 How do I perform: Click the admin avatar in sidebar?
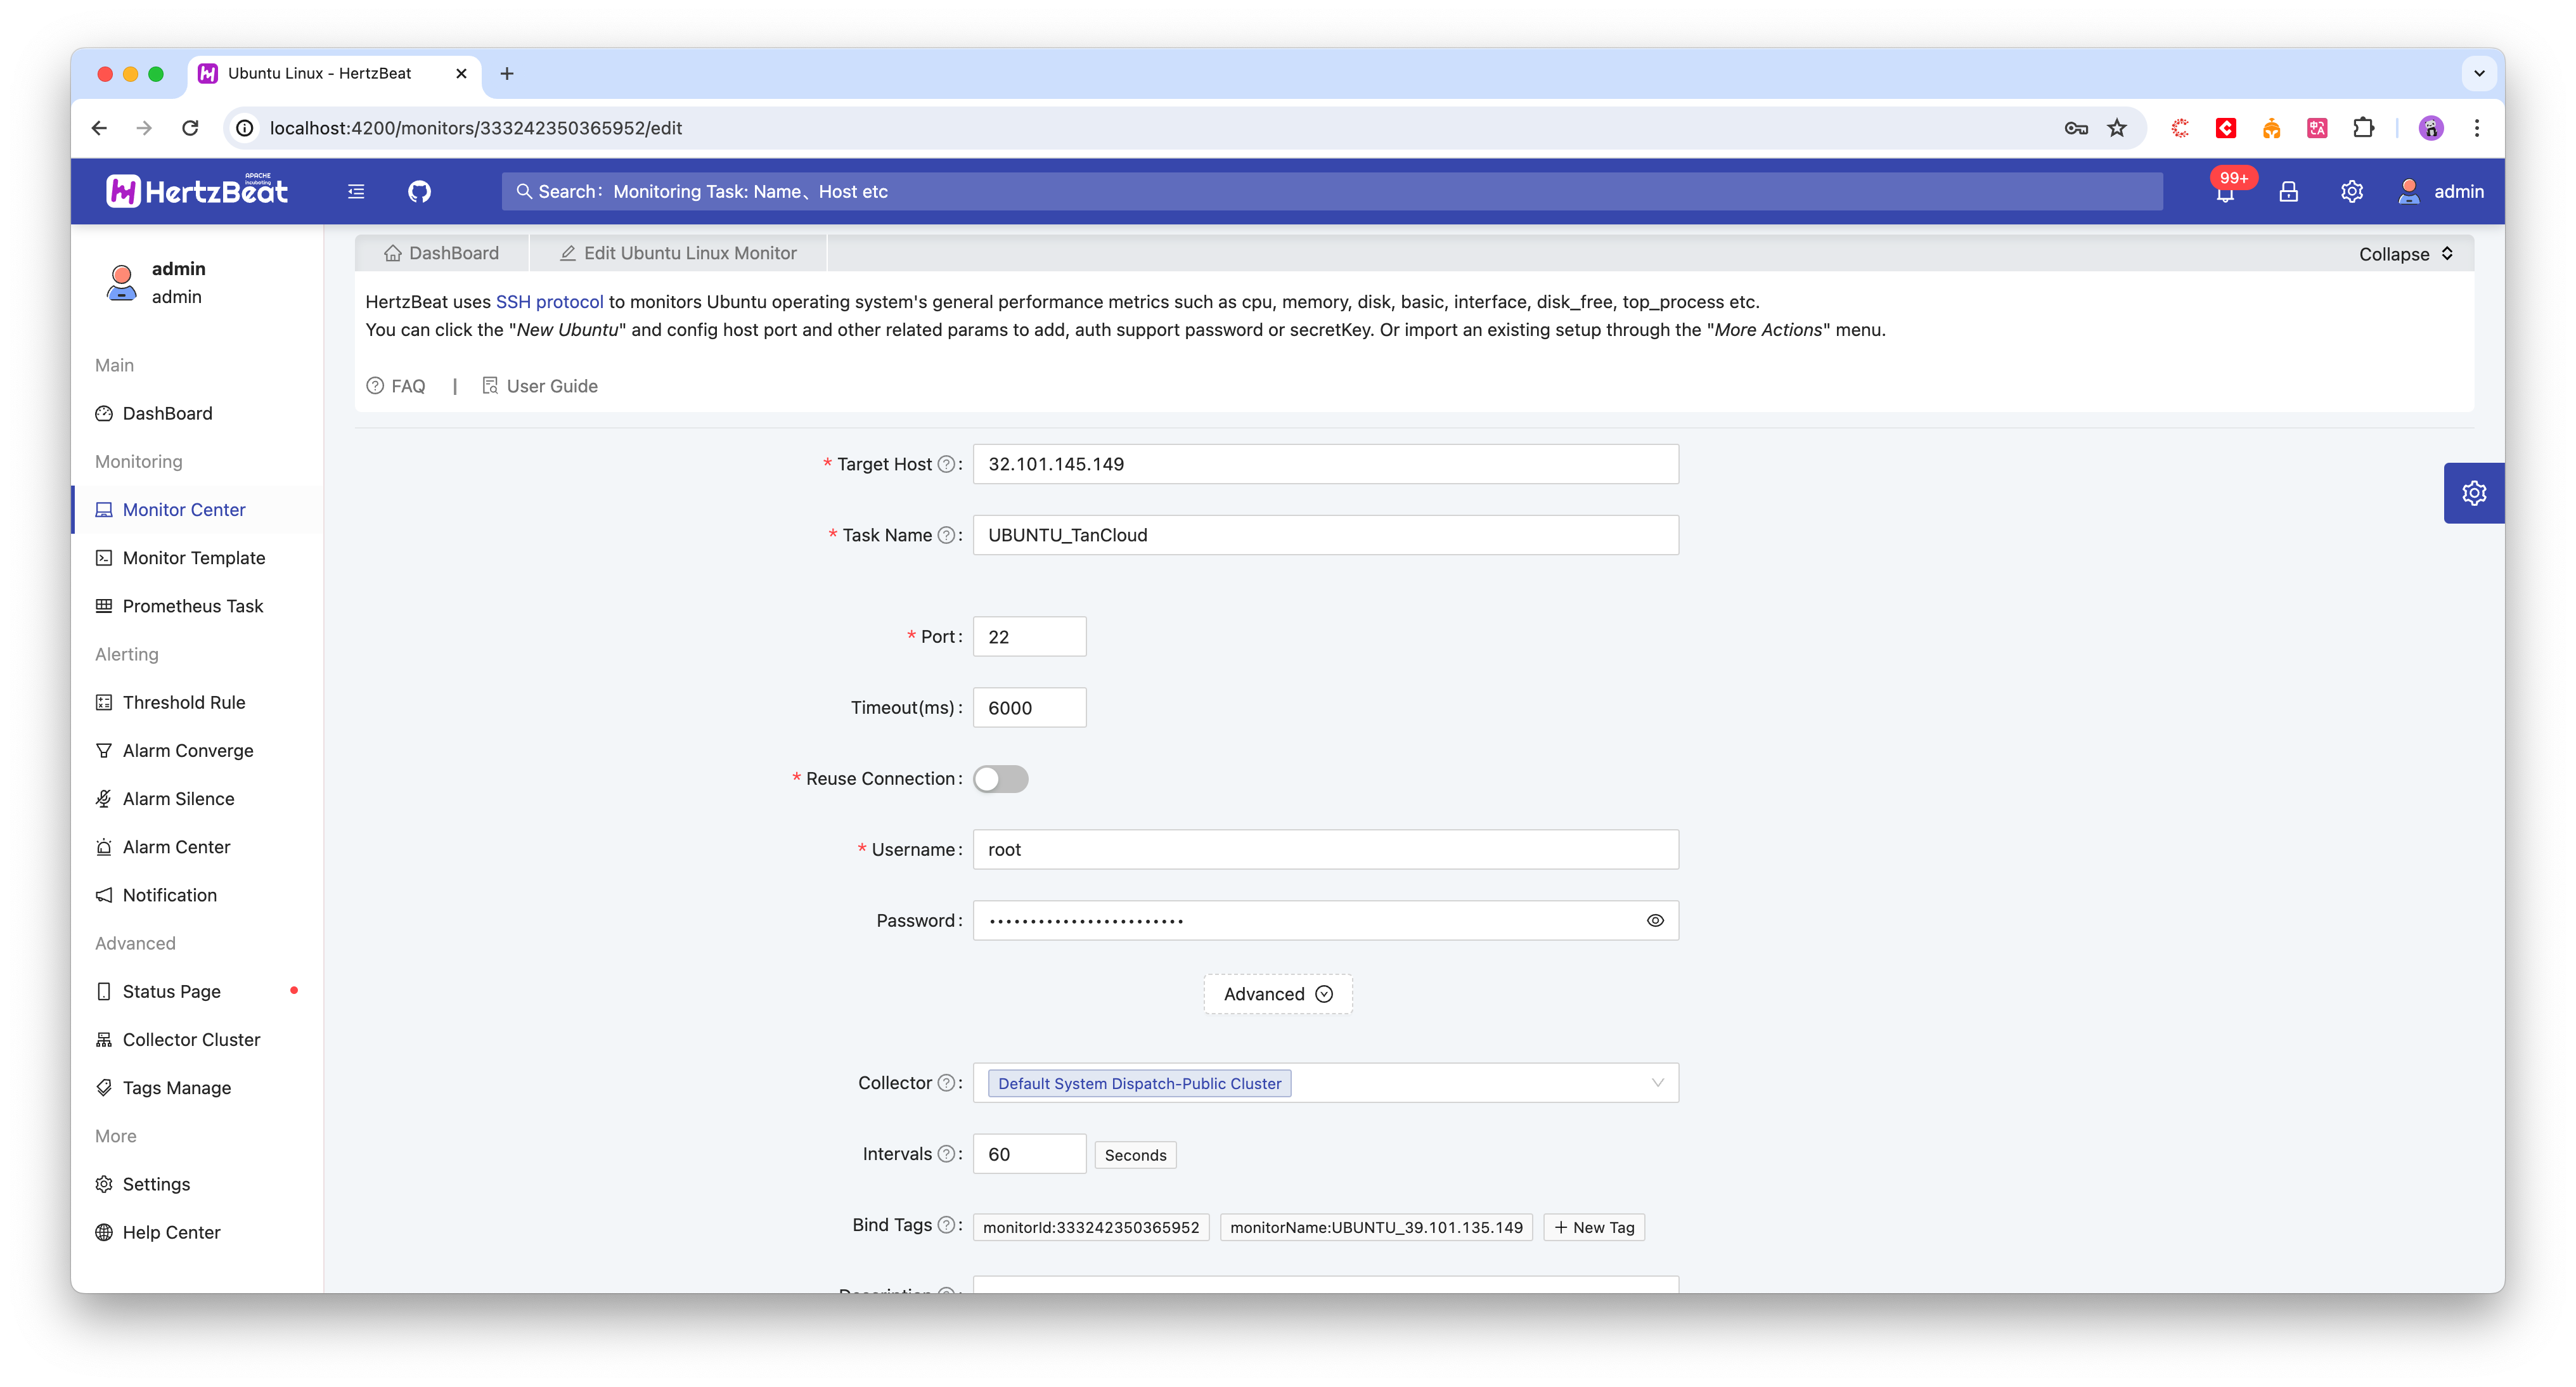(122, 283)
